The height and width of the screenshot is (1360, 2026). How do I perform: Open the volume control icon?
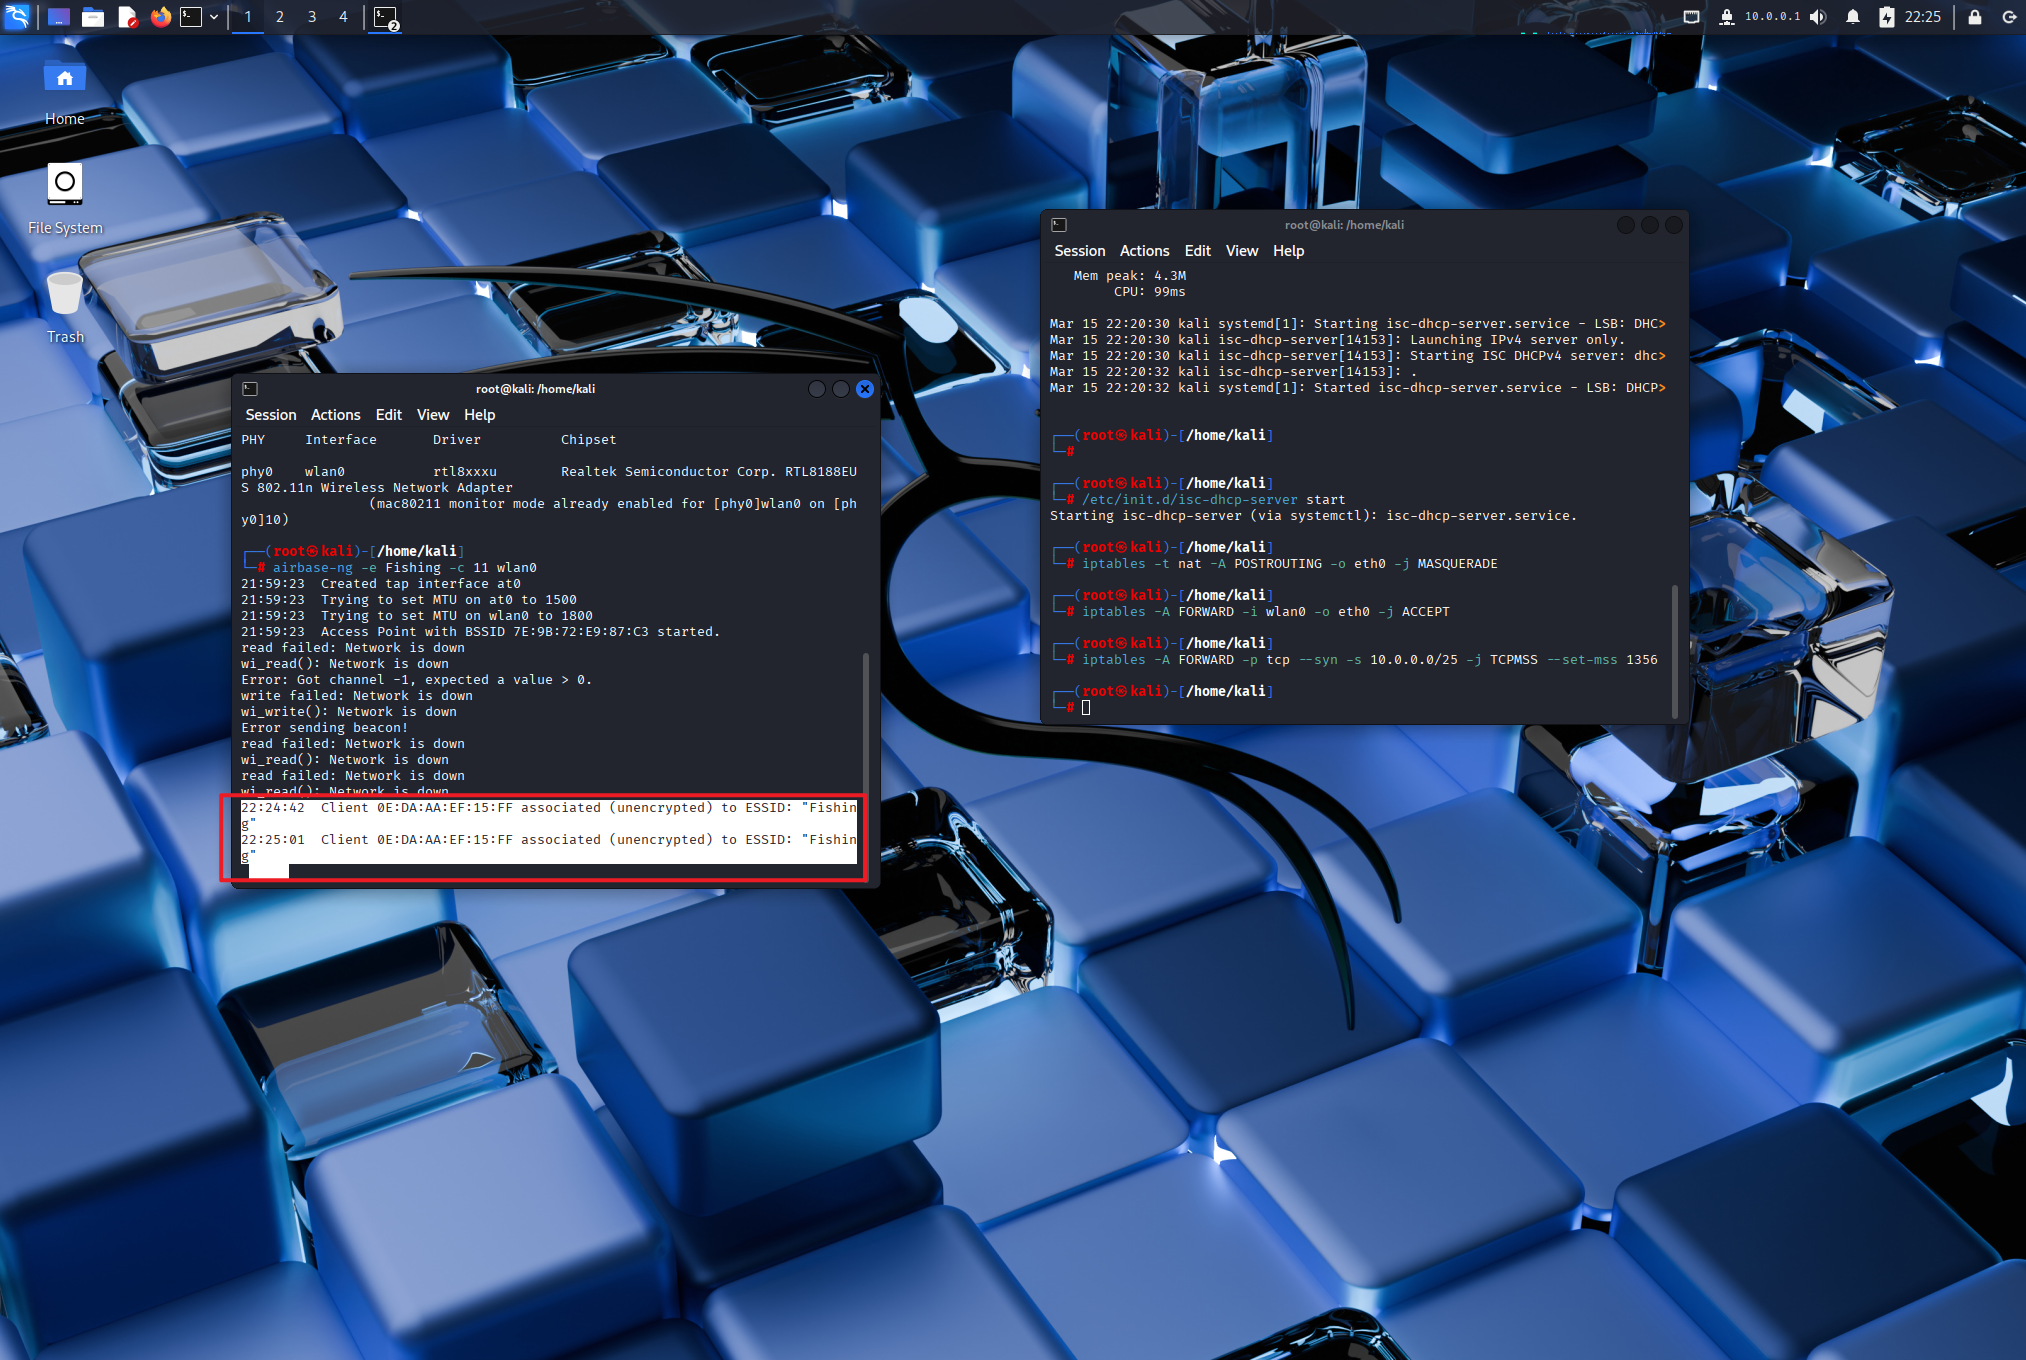[1818, 17]
